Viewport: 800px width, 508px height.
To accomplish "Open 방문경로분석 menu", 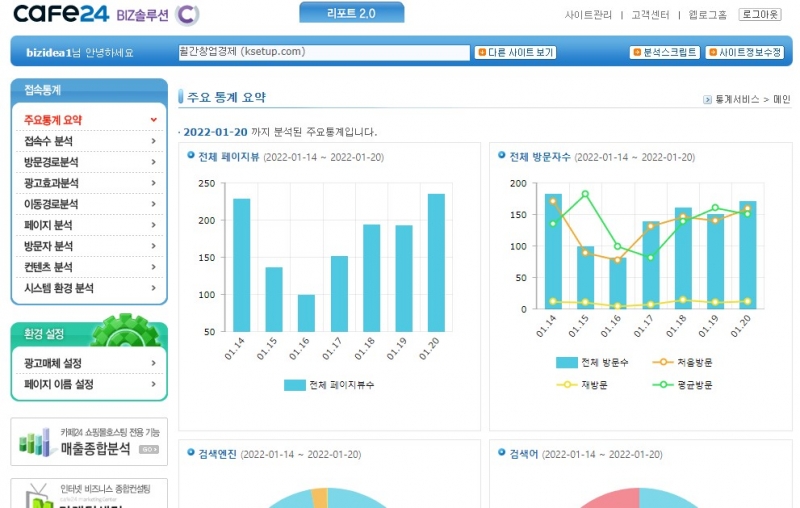I will point(51,162).
